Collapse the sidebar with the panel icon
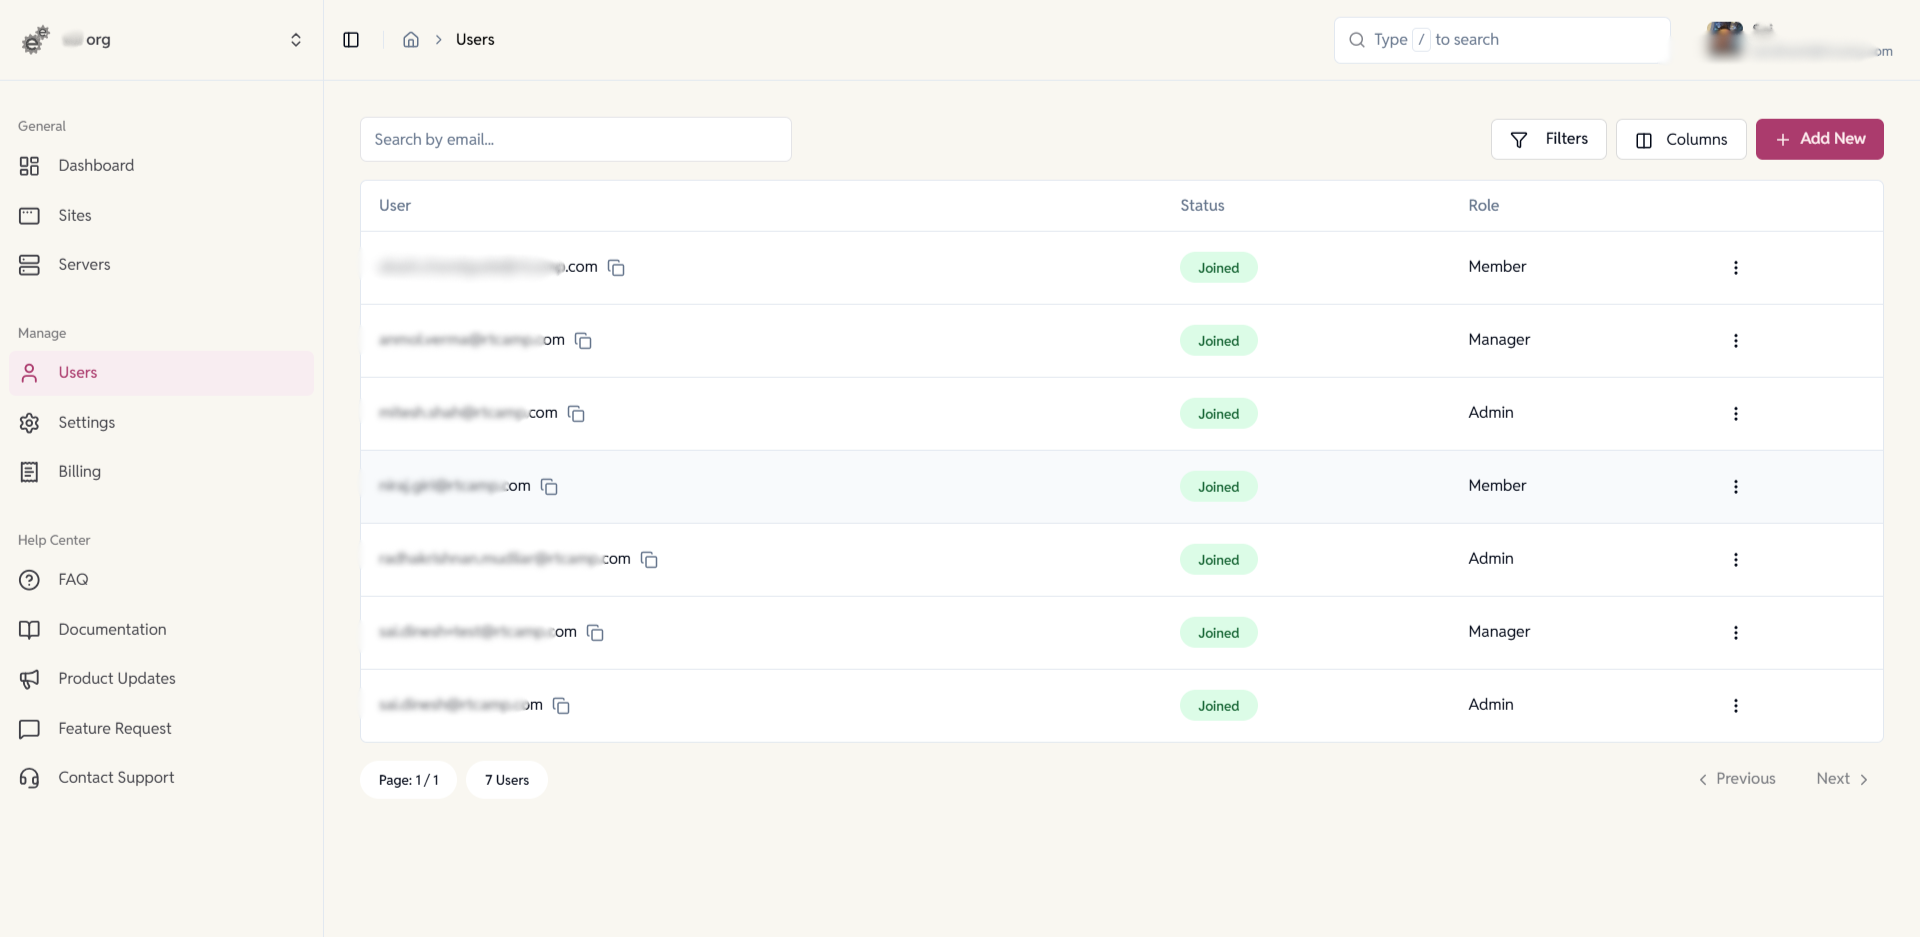Viewport: 1920px width, 937px height. pos(351,39)
